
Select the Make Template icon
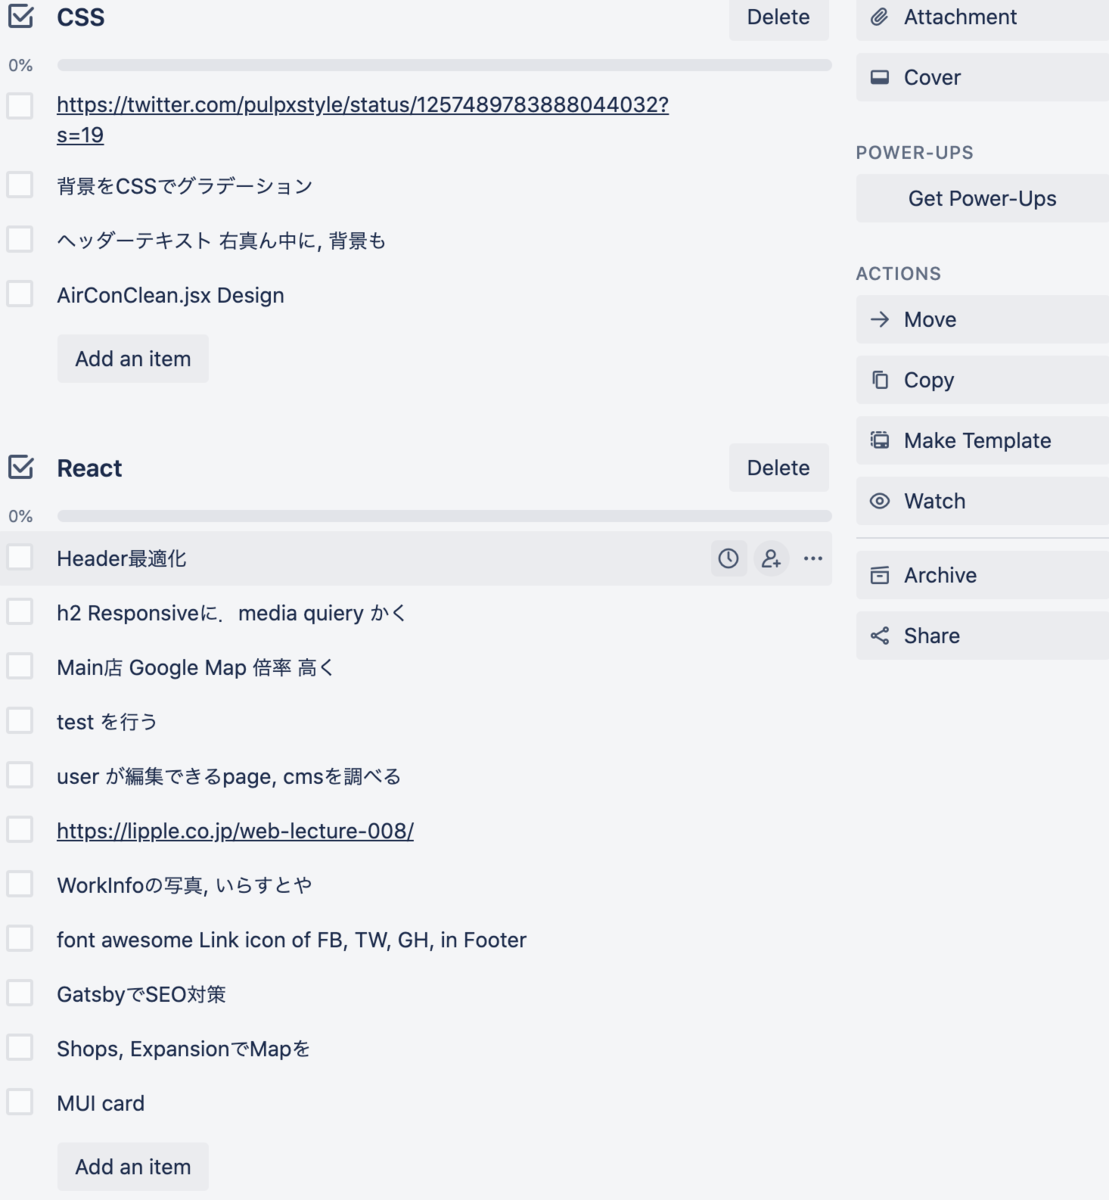(879, 440)
